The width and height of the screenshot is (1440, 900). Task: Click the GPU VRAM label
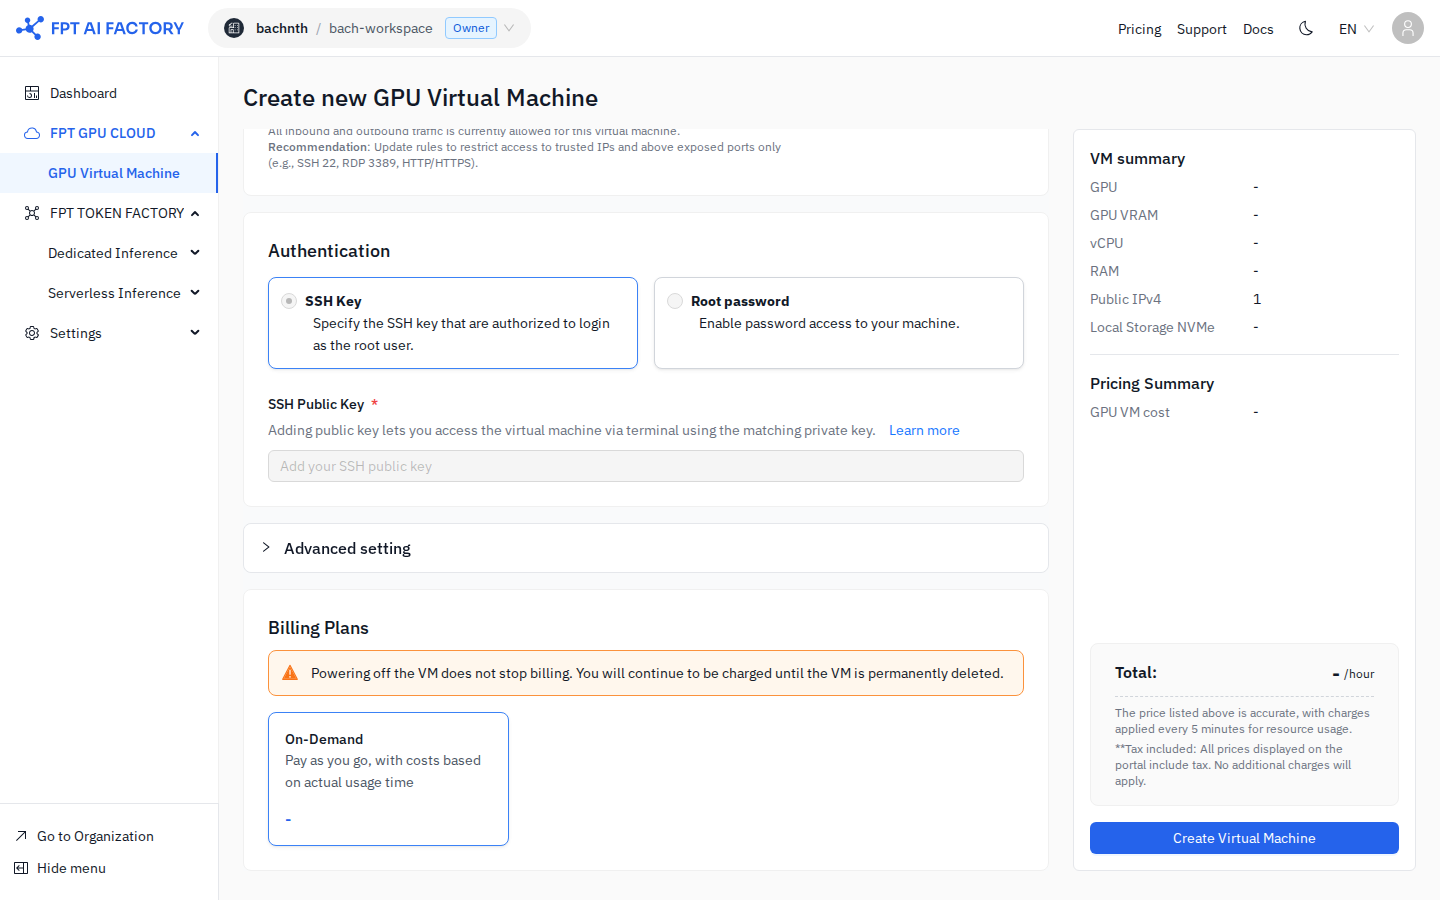(1124, 215)
